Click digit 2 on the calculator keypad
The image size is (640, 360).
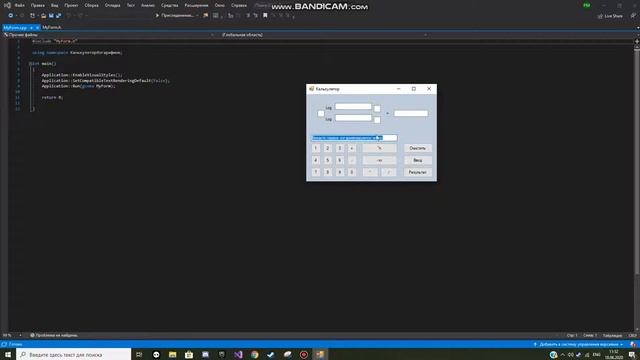(x=327, y=148)
